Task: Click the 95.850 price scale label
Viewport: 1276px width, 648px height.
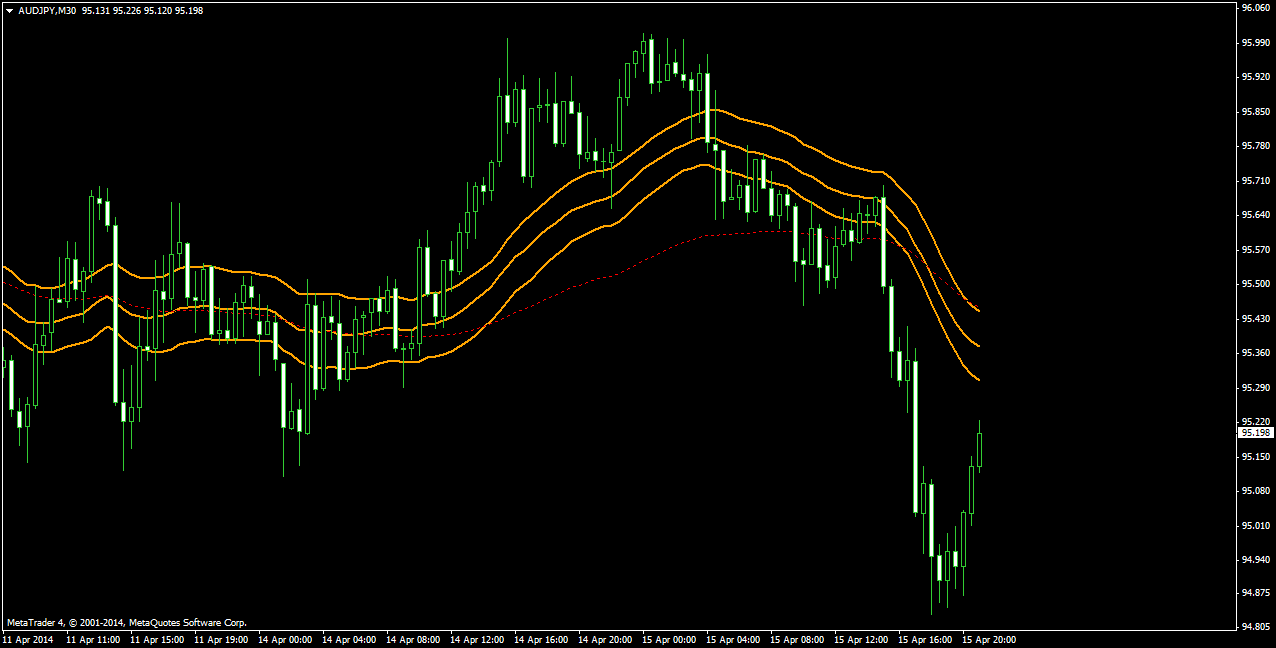Action: 1255,112
